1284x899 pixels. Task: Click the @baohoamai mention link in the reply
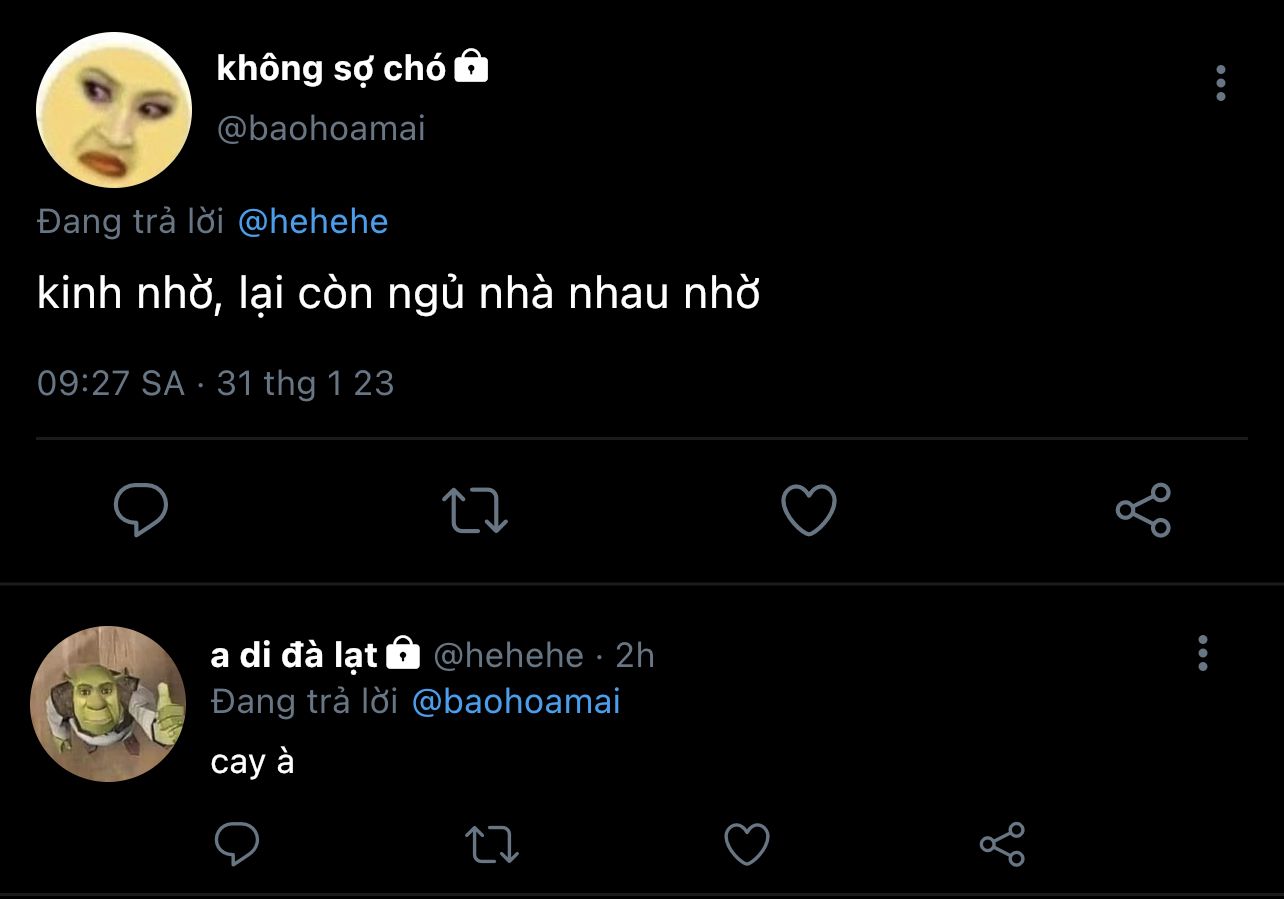coord(516,701)
